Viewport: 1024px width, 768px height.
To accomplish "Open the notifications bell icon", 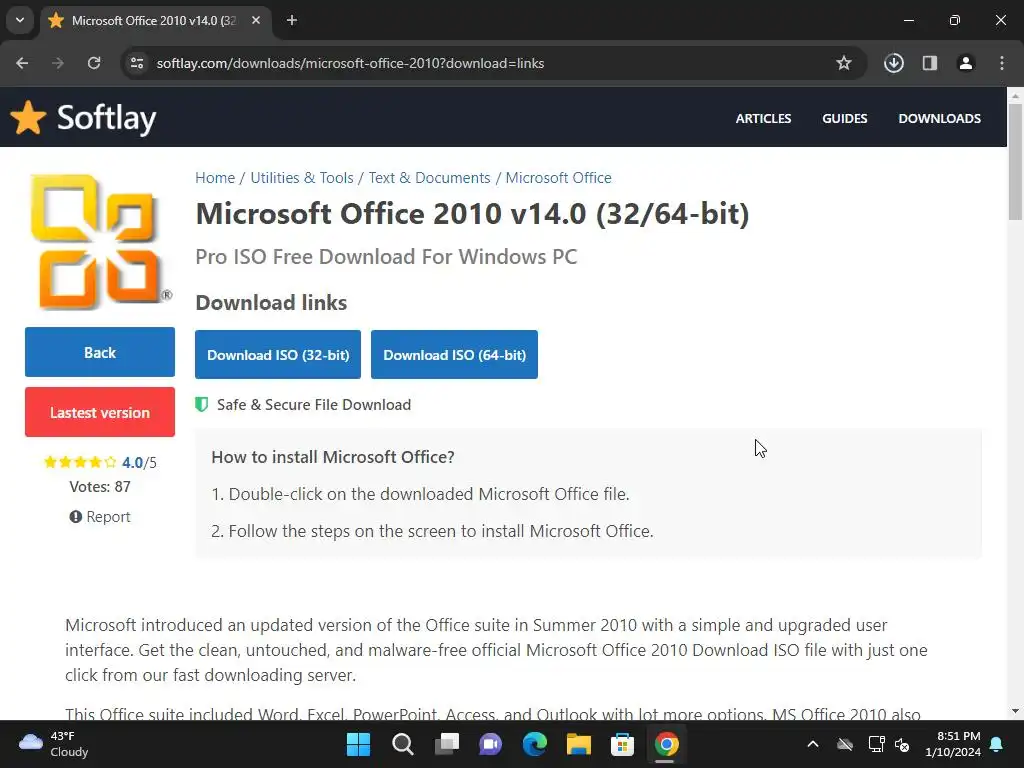I will [x=997, y=744].
